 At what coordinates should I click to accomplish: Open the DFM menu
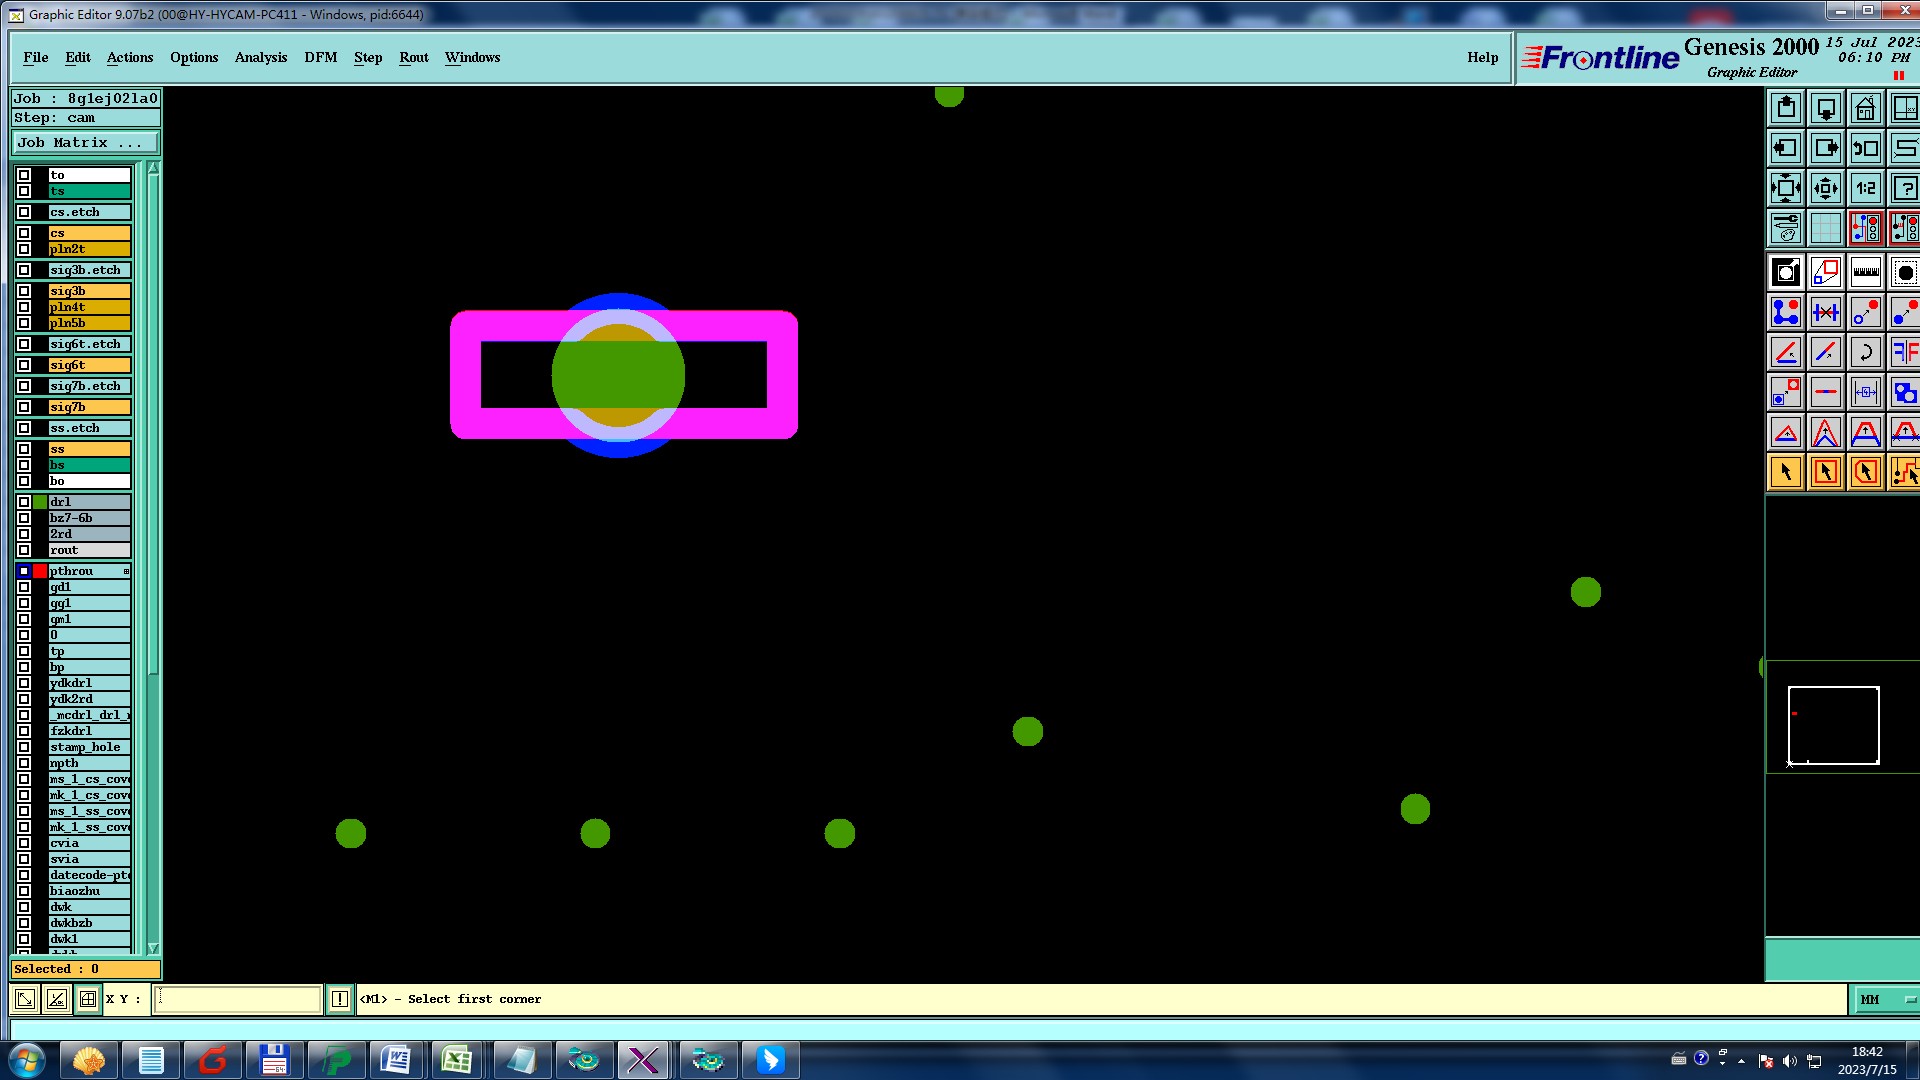[x=320, y=57]
